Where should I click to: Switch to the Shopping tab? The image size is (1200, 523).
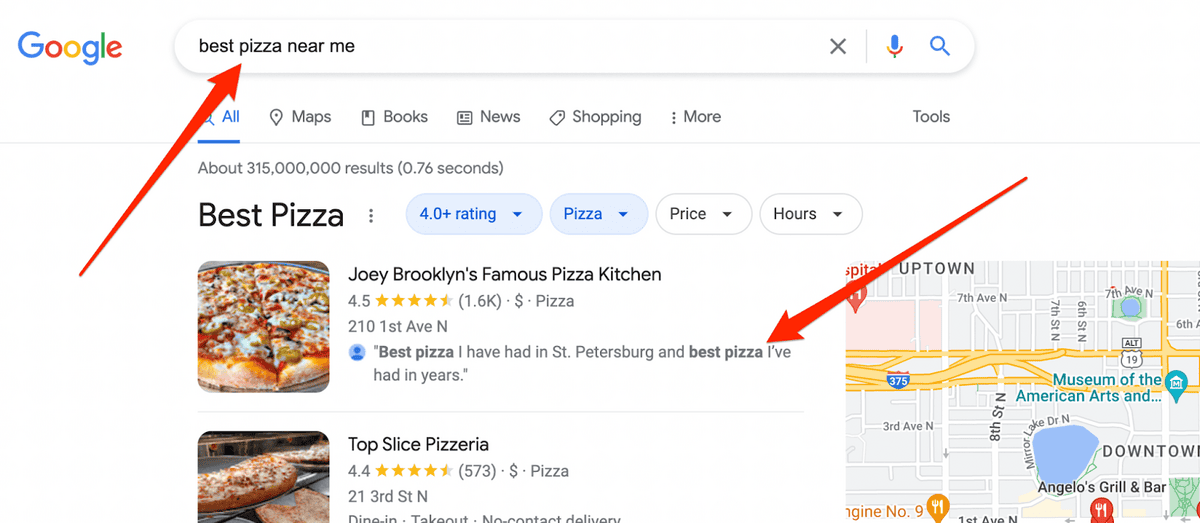click(595, 117)
